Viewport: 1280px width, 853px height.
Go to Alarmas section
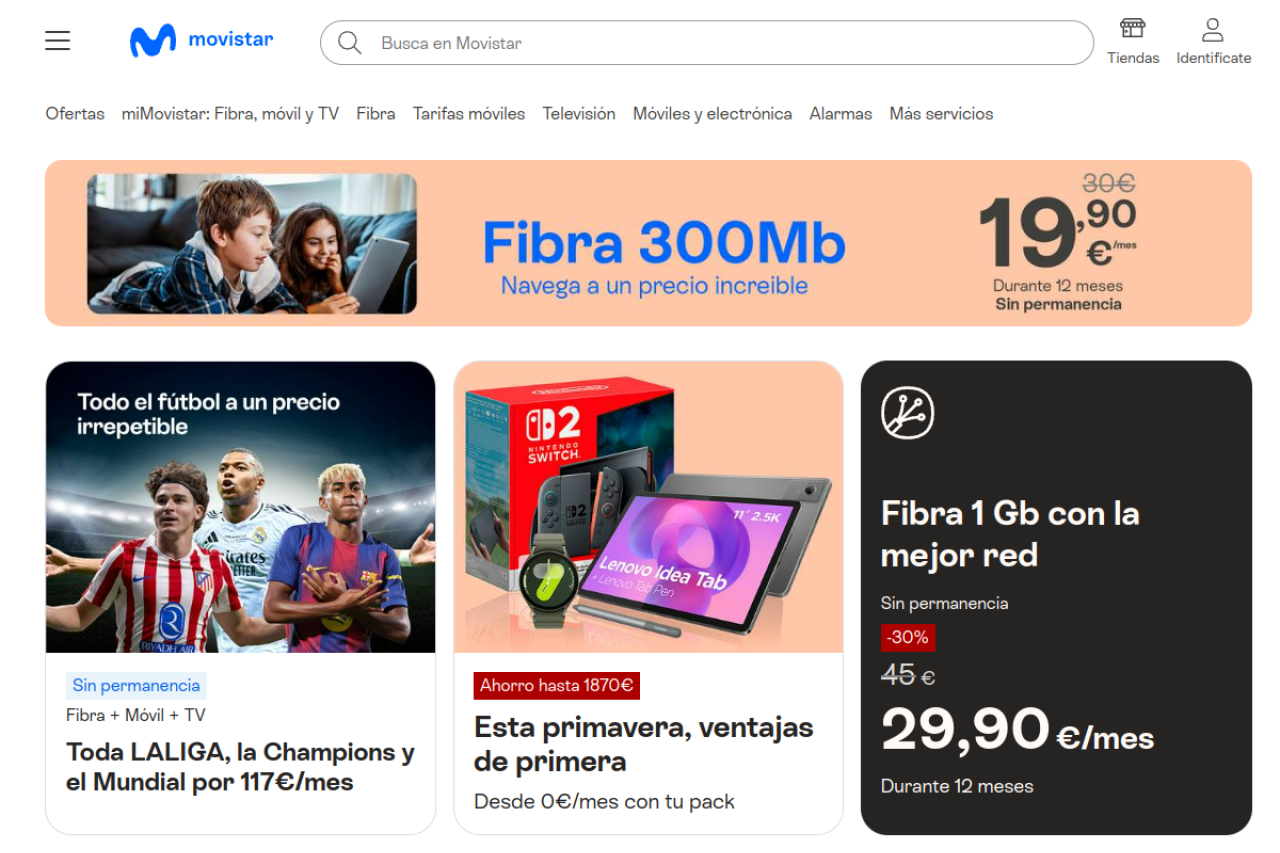click(841, 114)
